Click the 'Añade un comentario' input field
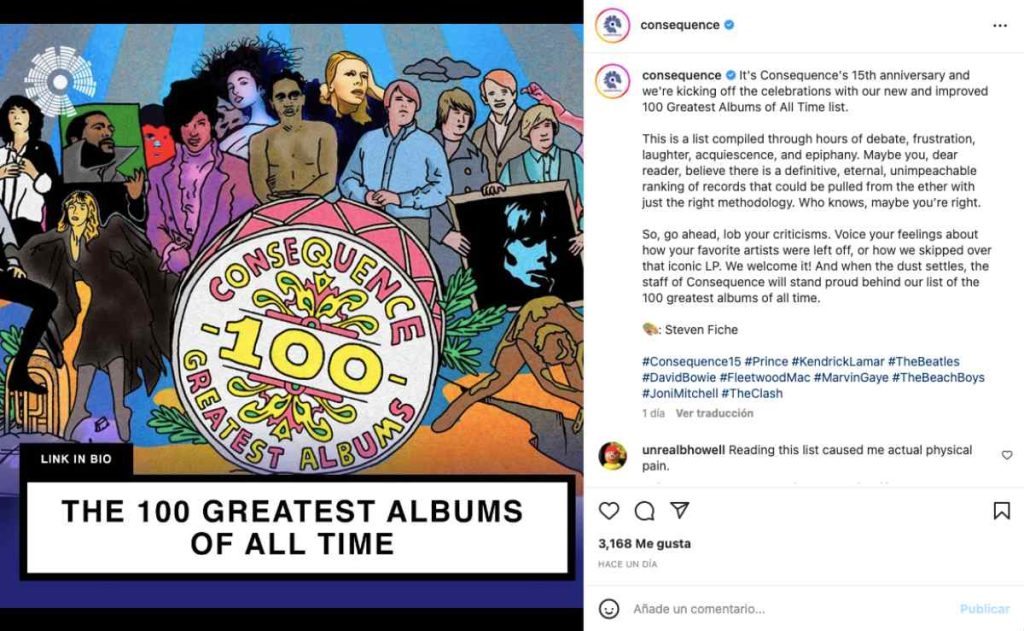 (x=700, y=608)
